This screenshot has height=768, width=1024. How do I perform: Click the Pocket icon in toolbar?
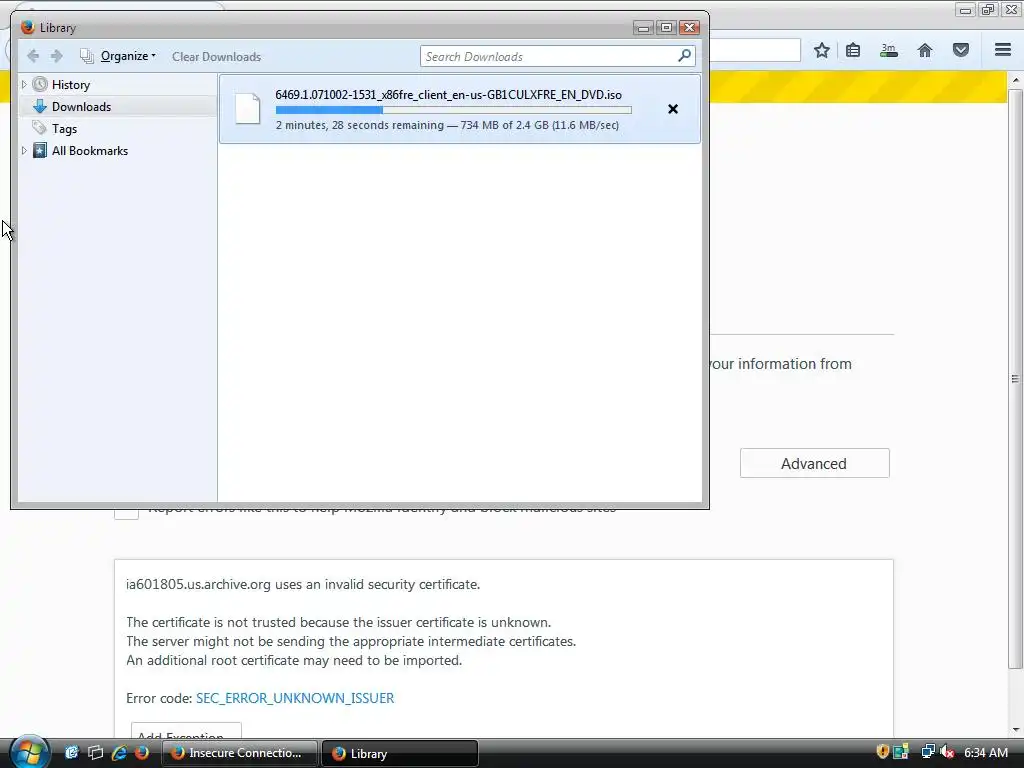(961, 50)
